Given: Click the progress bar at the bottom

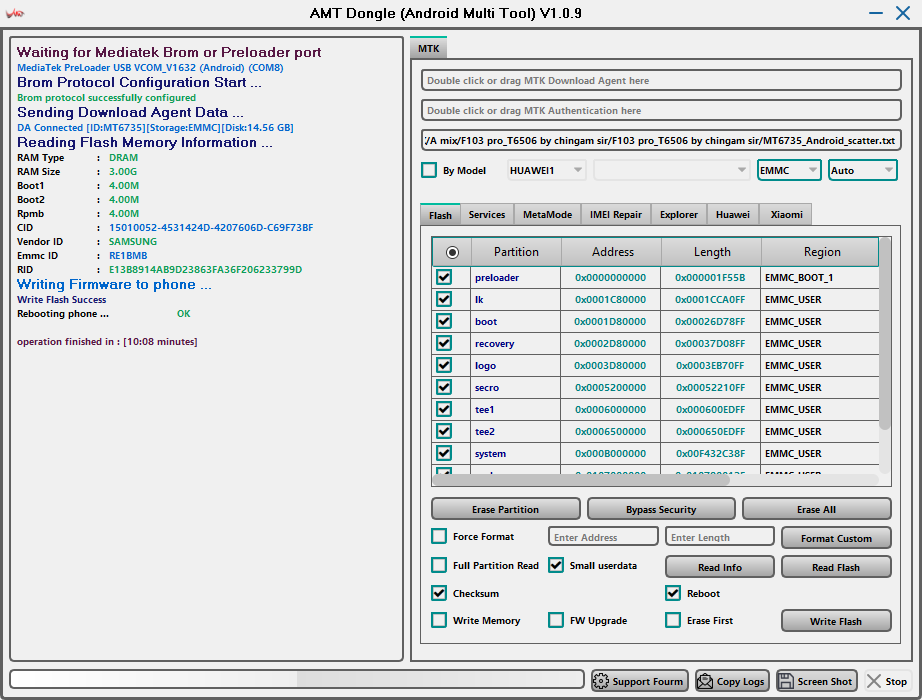Looking at the screenshot, I should [297, 679].
